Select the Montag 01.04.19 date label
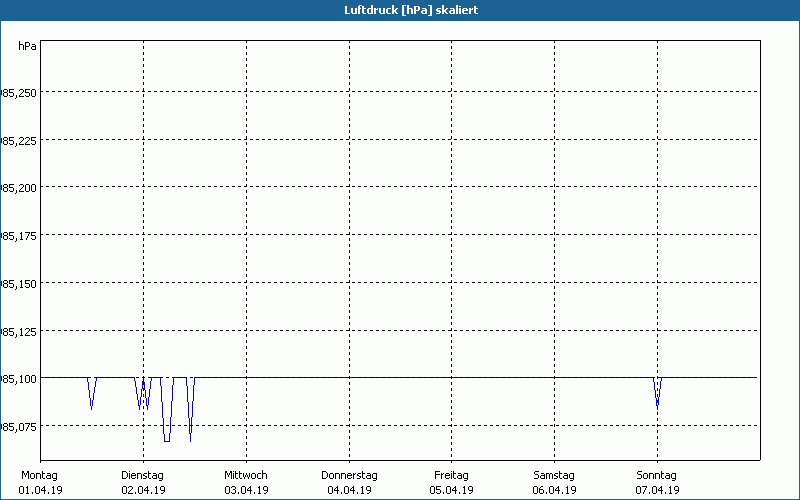 [41, 482]
